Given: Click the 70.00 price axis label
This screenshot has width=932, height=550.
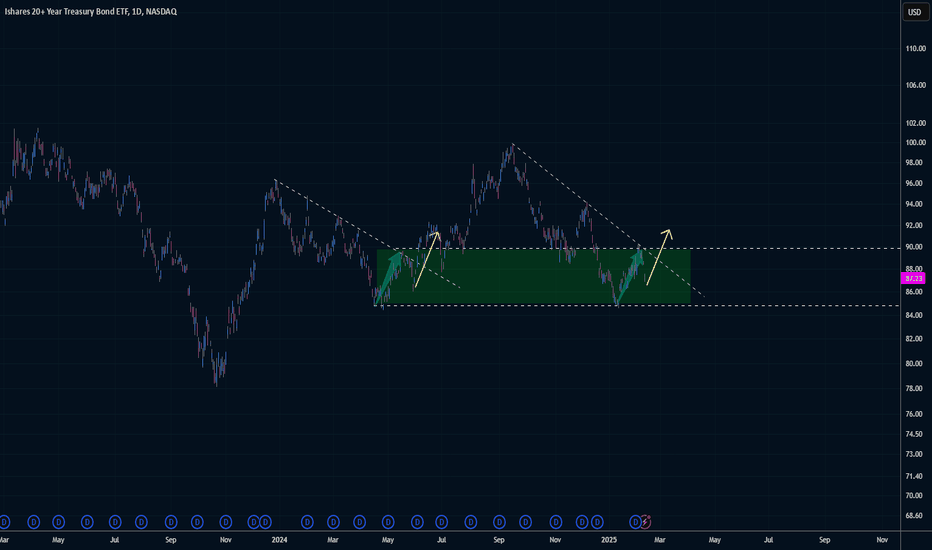Looking at the screenshot, I should [915, 495].
